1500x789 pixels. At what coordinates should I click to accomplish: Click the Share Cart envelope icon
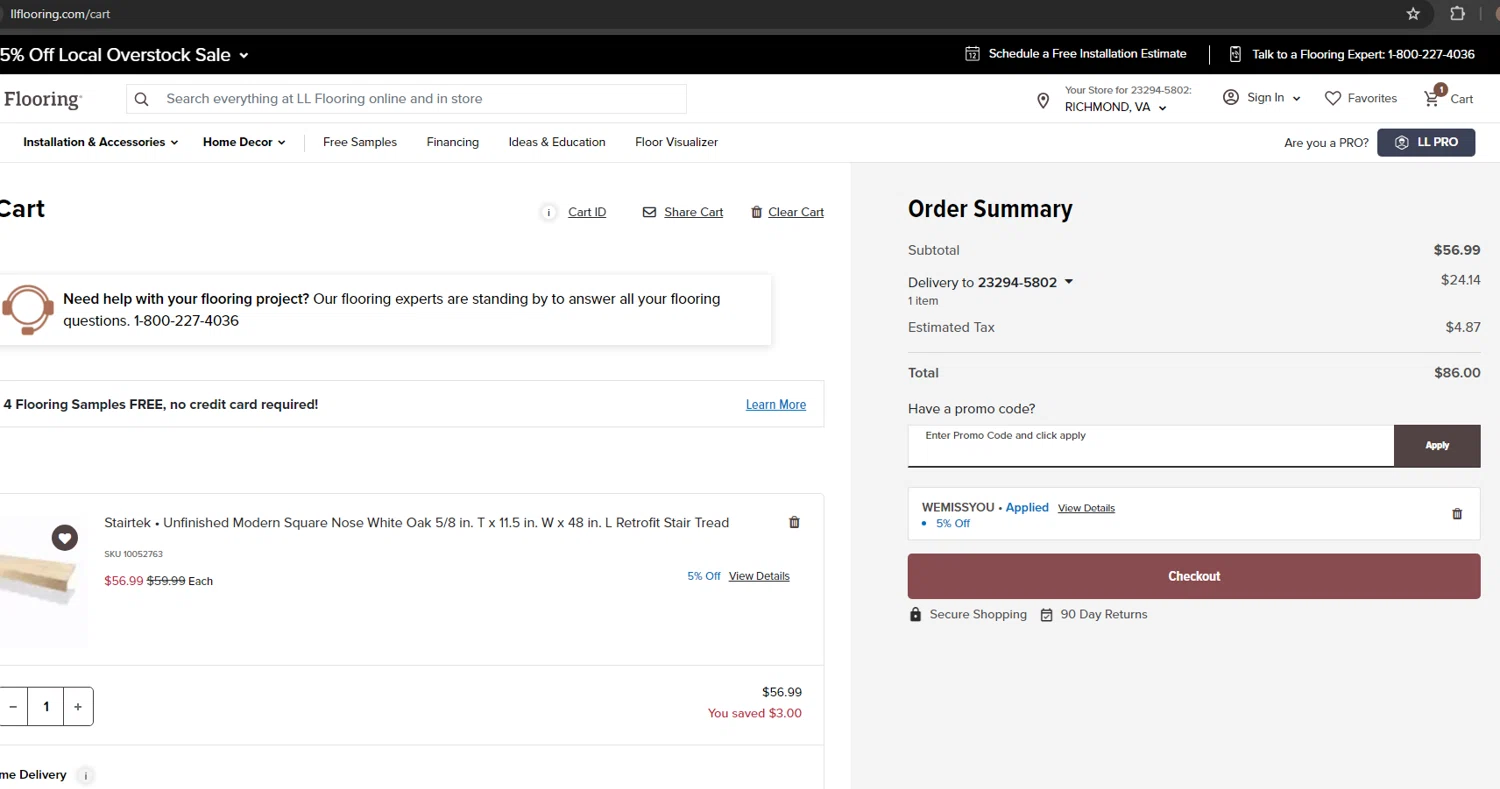(649, 212)
